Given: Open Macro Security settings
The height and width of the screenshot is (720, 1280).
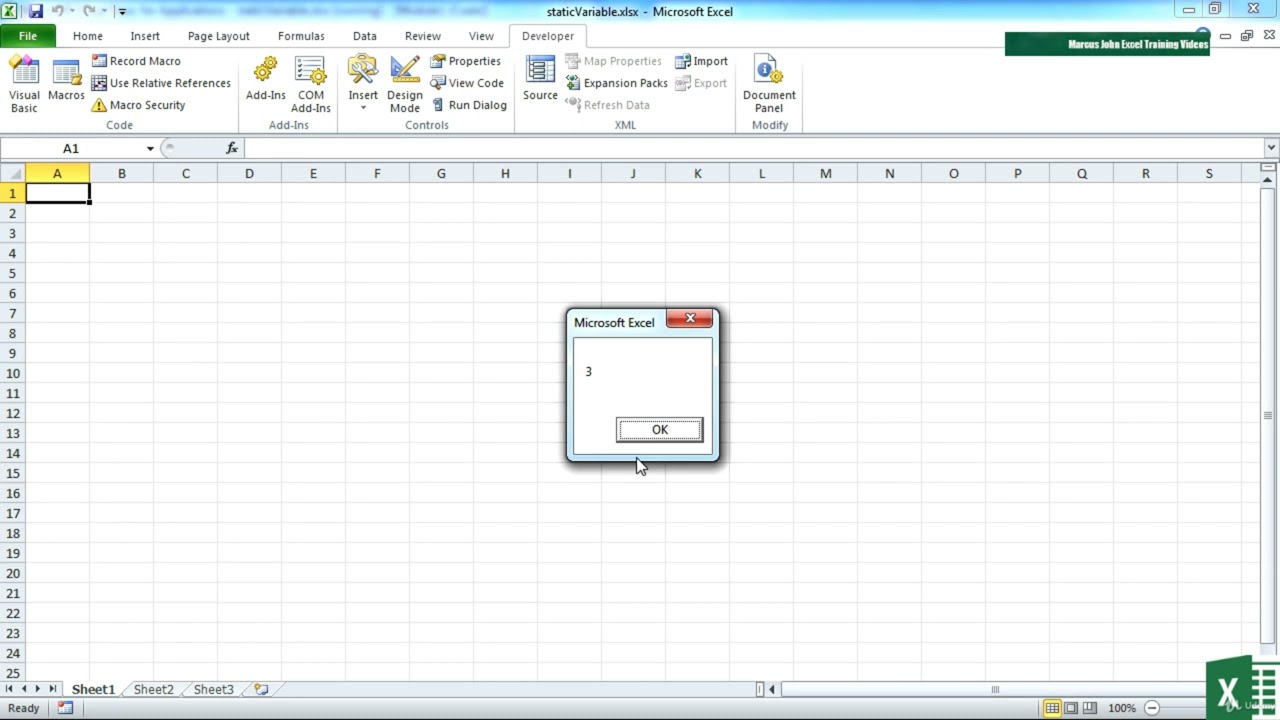Looking at the screenshot, I should coord(138,105).
